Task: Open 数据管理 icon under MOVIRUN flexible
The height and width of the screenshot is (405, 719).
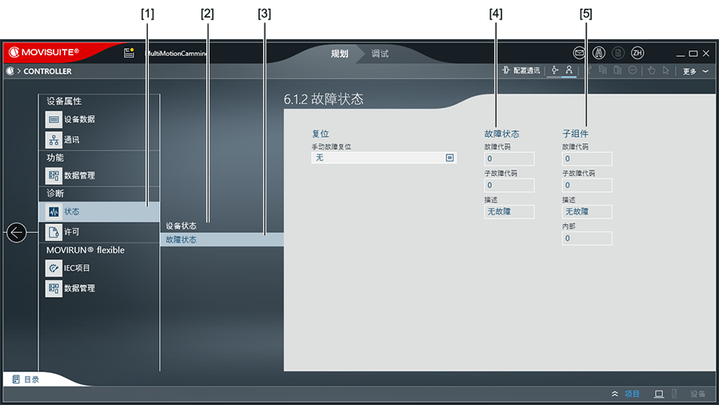Action: (x=53, y=289)
